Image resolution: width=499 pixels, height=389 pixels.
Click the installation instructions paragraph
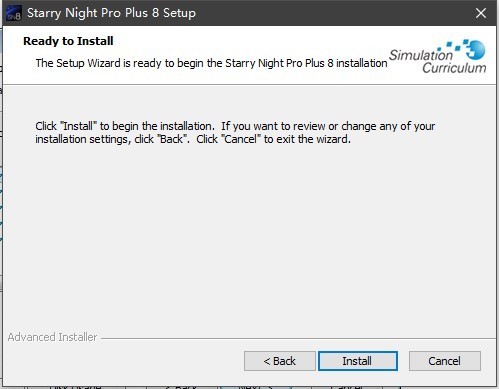tap(235, 132)
